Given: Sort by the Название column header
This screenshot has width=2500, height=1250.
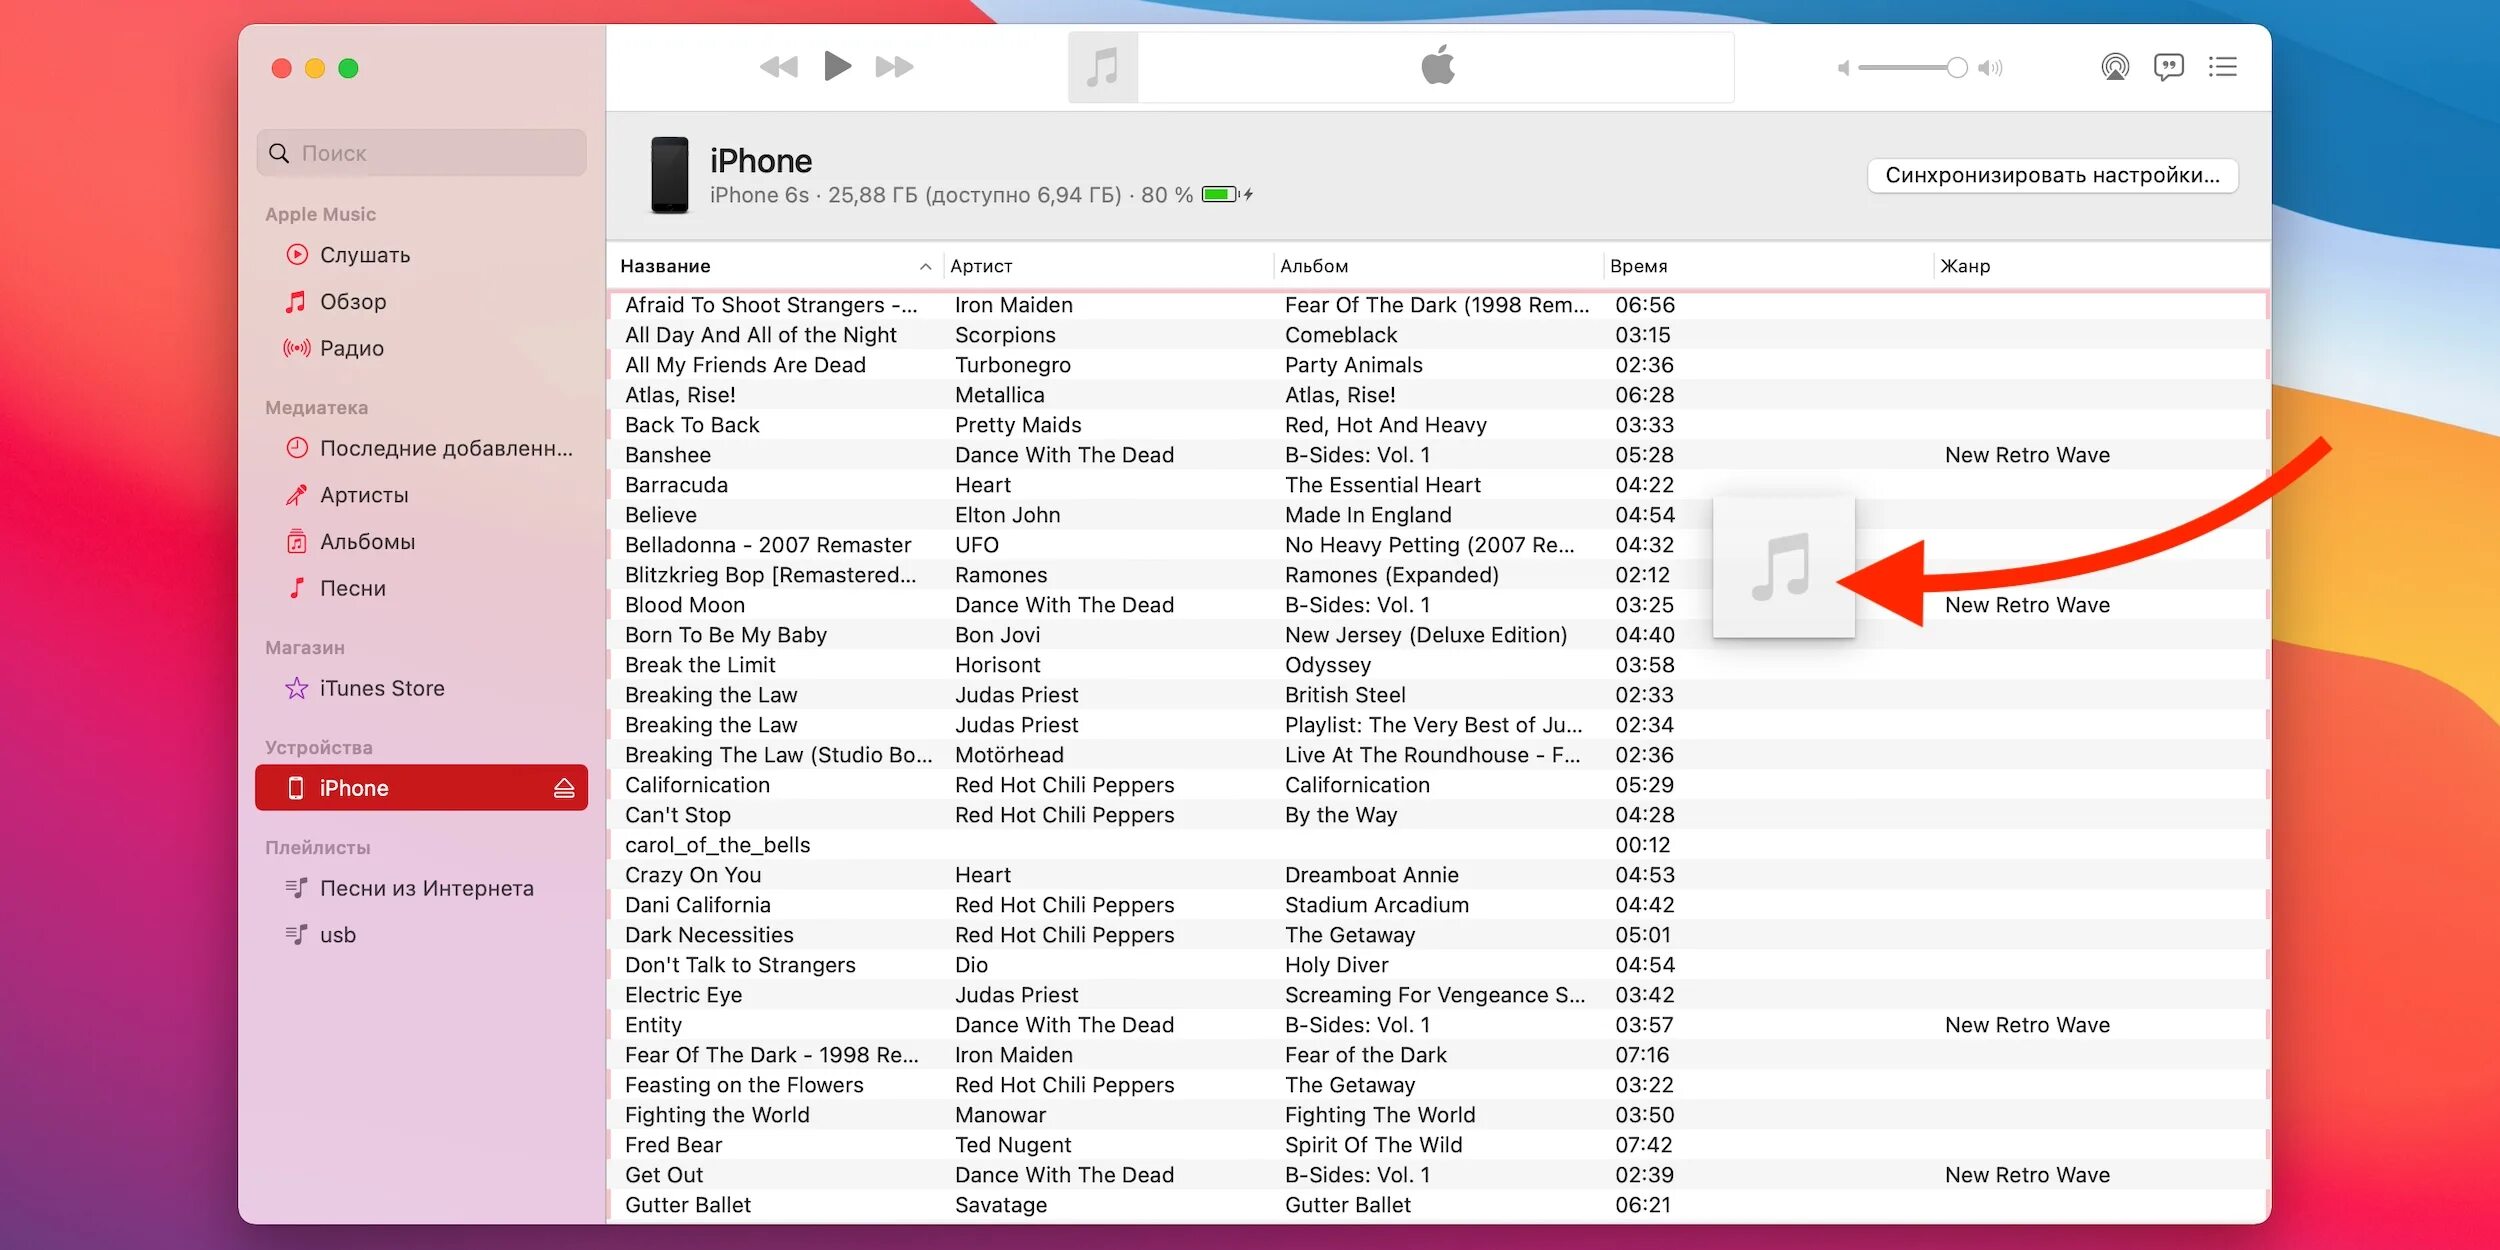Looking at the screenshot, I should pos(665,266).
